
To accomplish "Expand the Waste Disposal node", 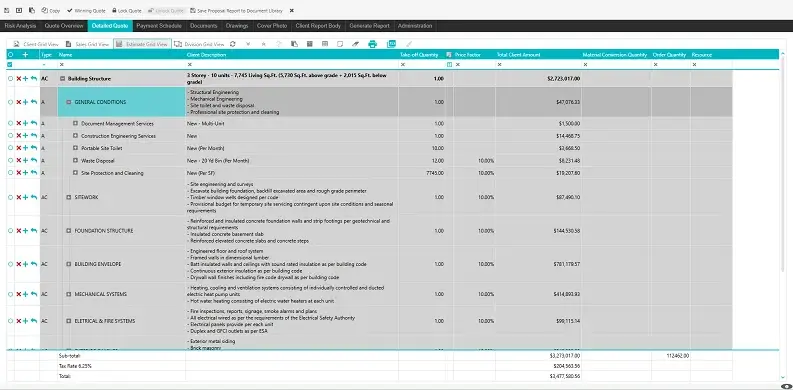I will coord(75,160).
